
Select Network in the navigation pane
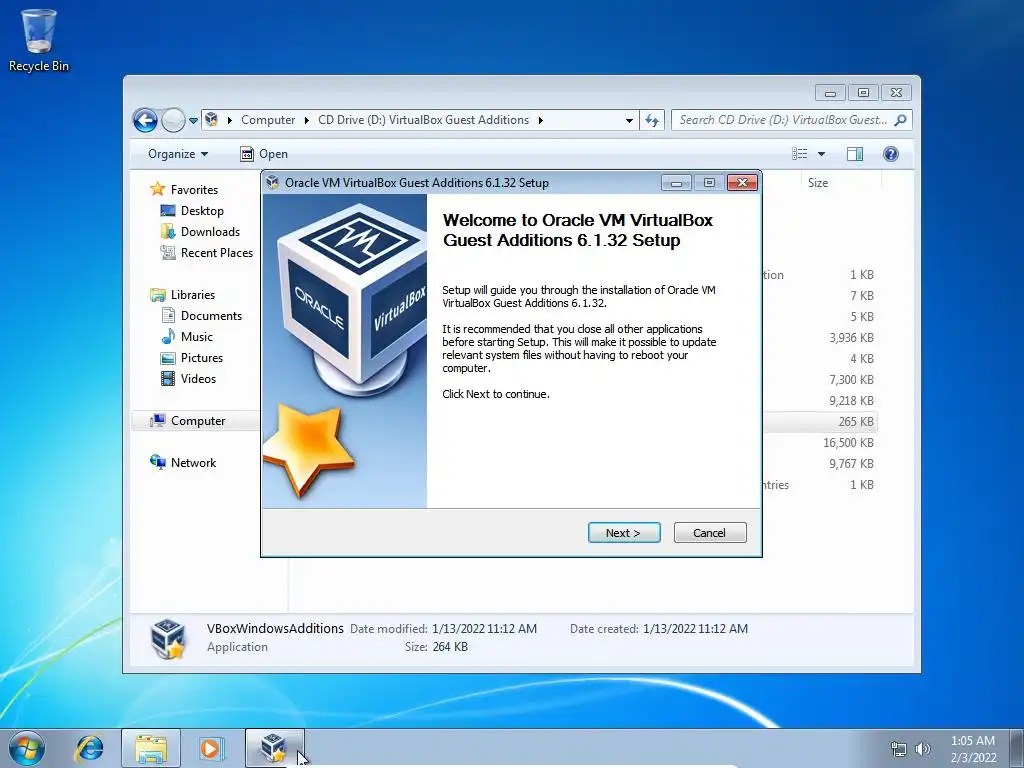coord(193,463)
